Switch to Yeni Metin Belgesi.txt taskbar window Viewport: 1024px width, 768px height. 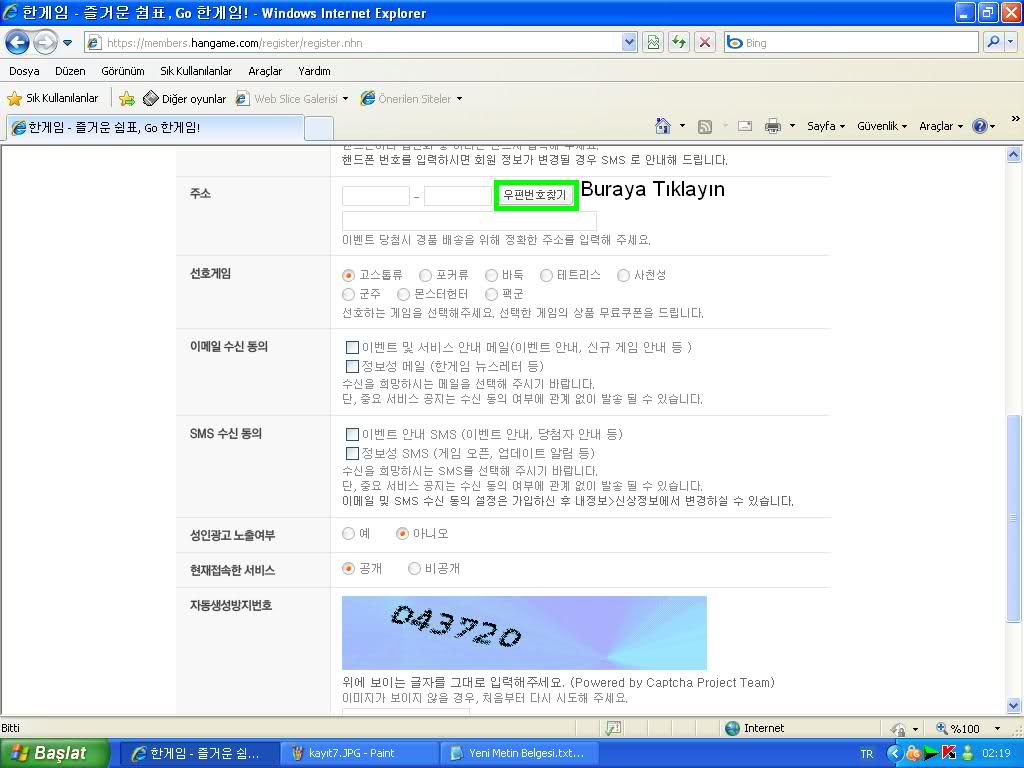coord(518,753)
